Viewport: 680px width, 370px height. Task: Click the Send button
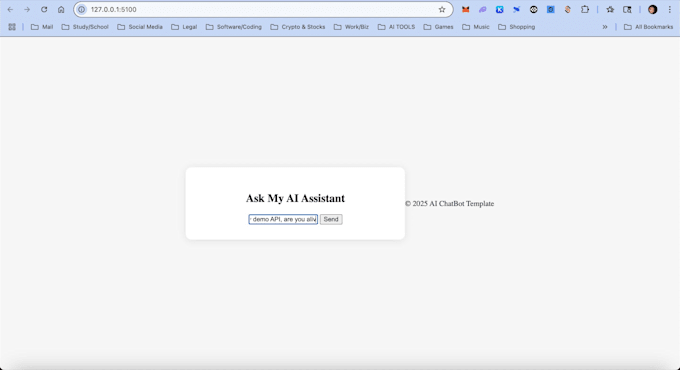coord(331,219)
